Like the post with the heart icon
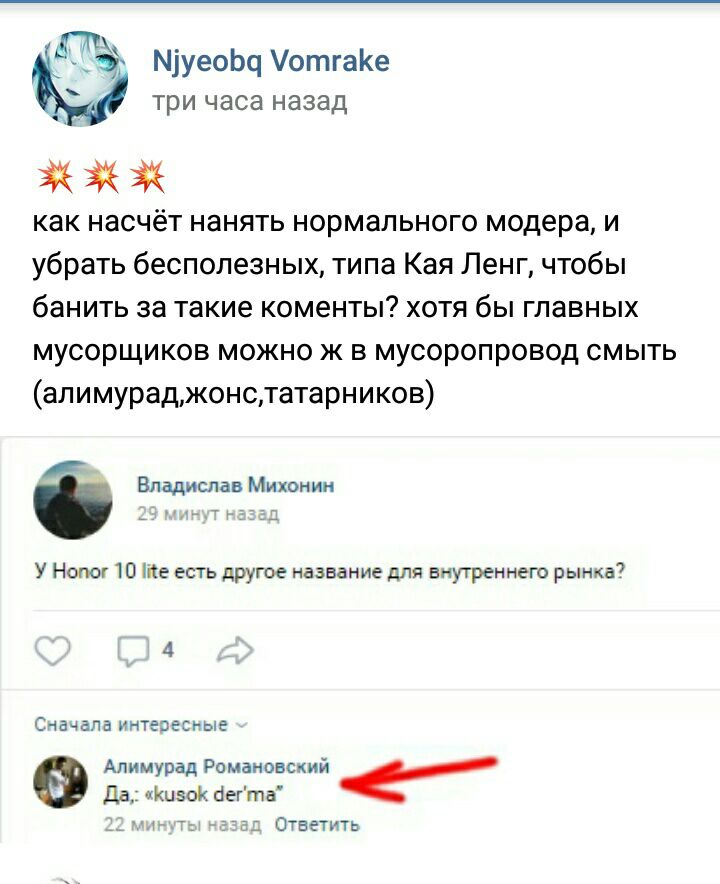The height and width of the screenshot is (884, 720). 52,651
